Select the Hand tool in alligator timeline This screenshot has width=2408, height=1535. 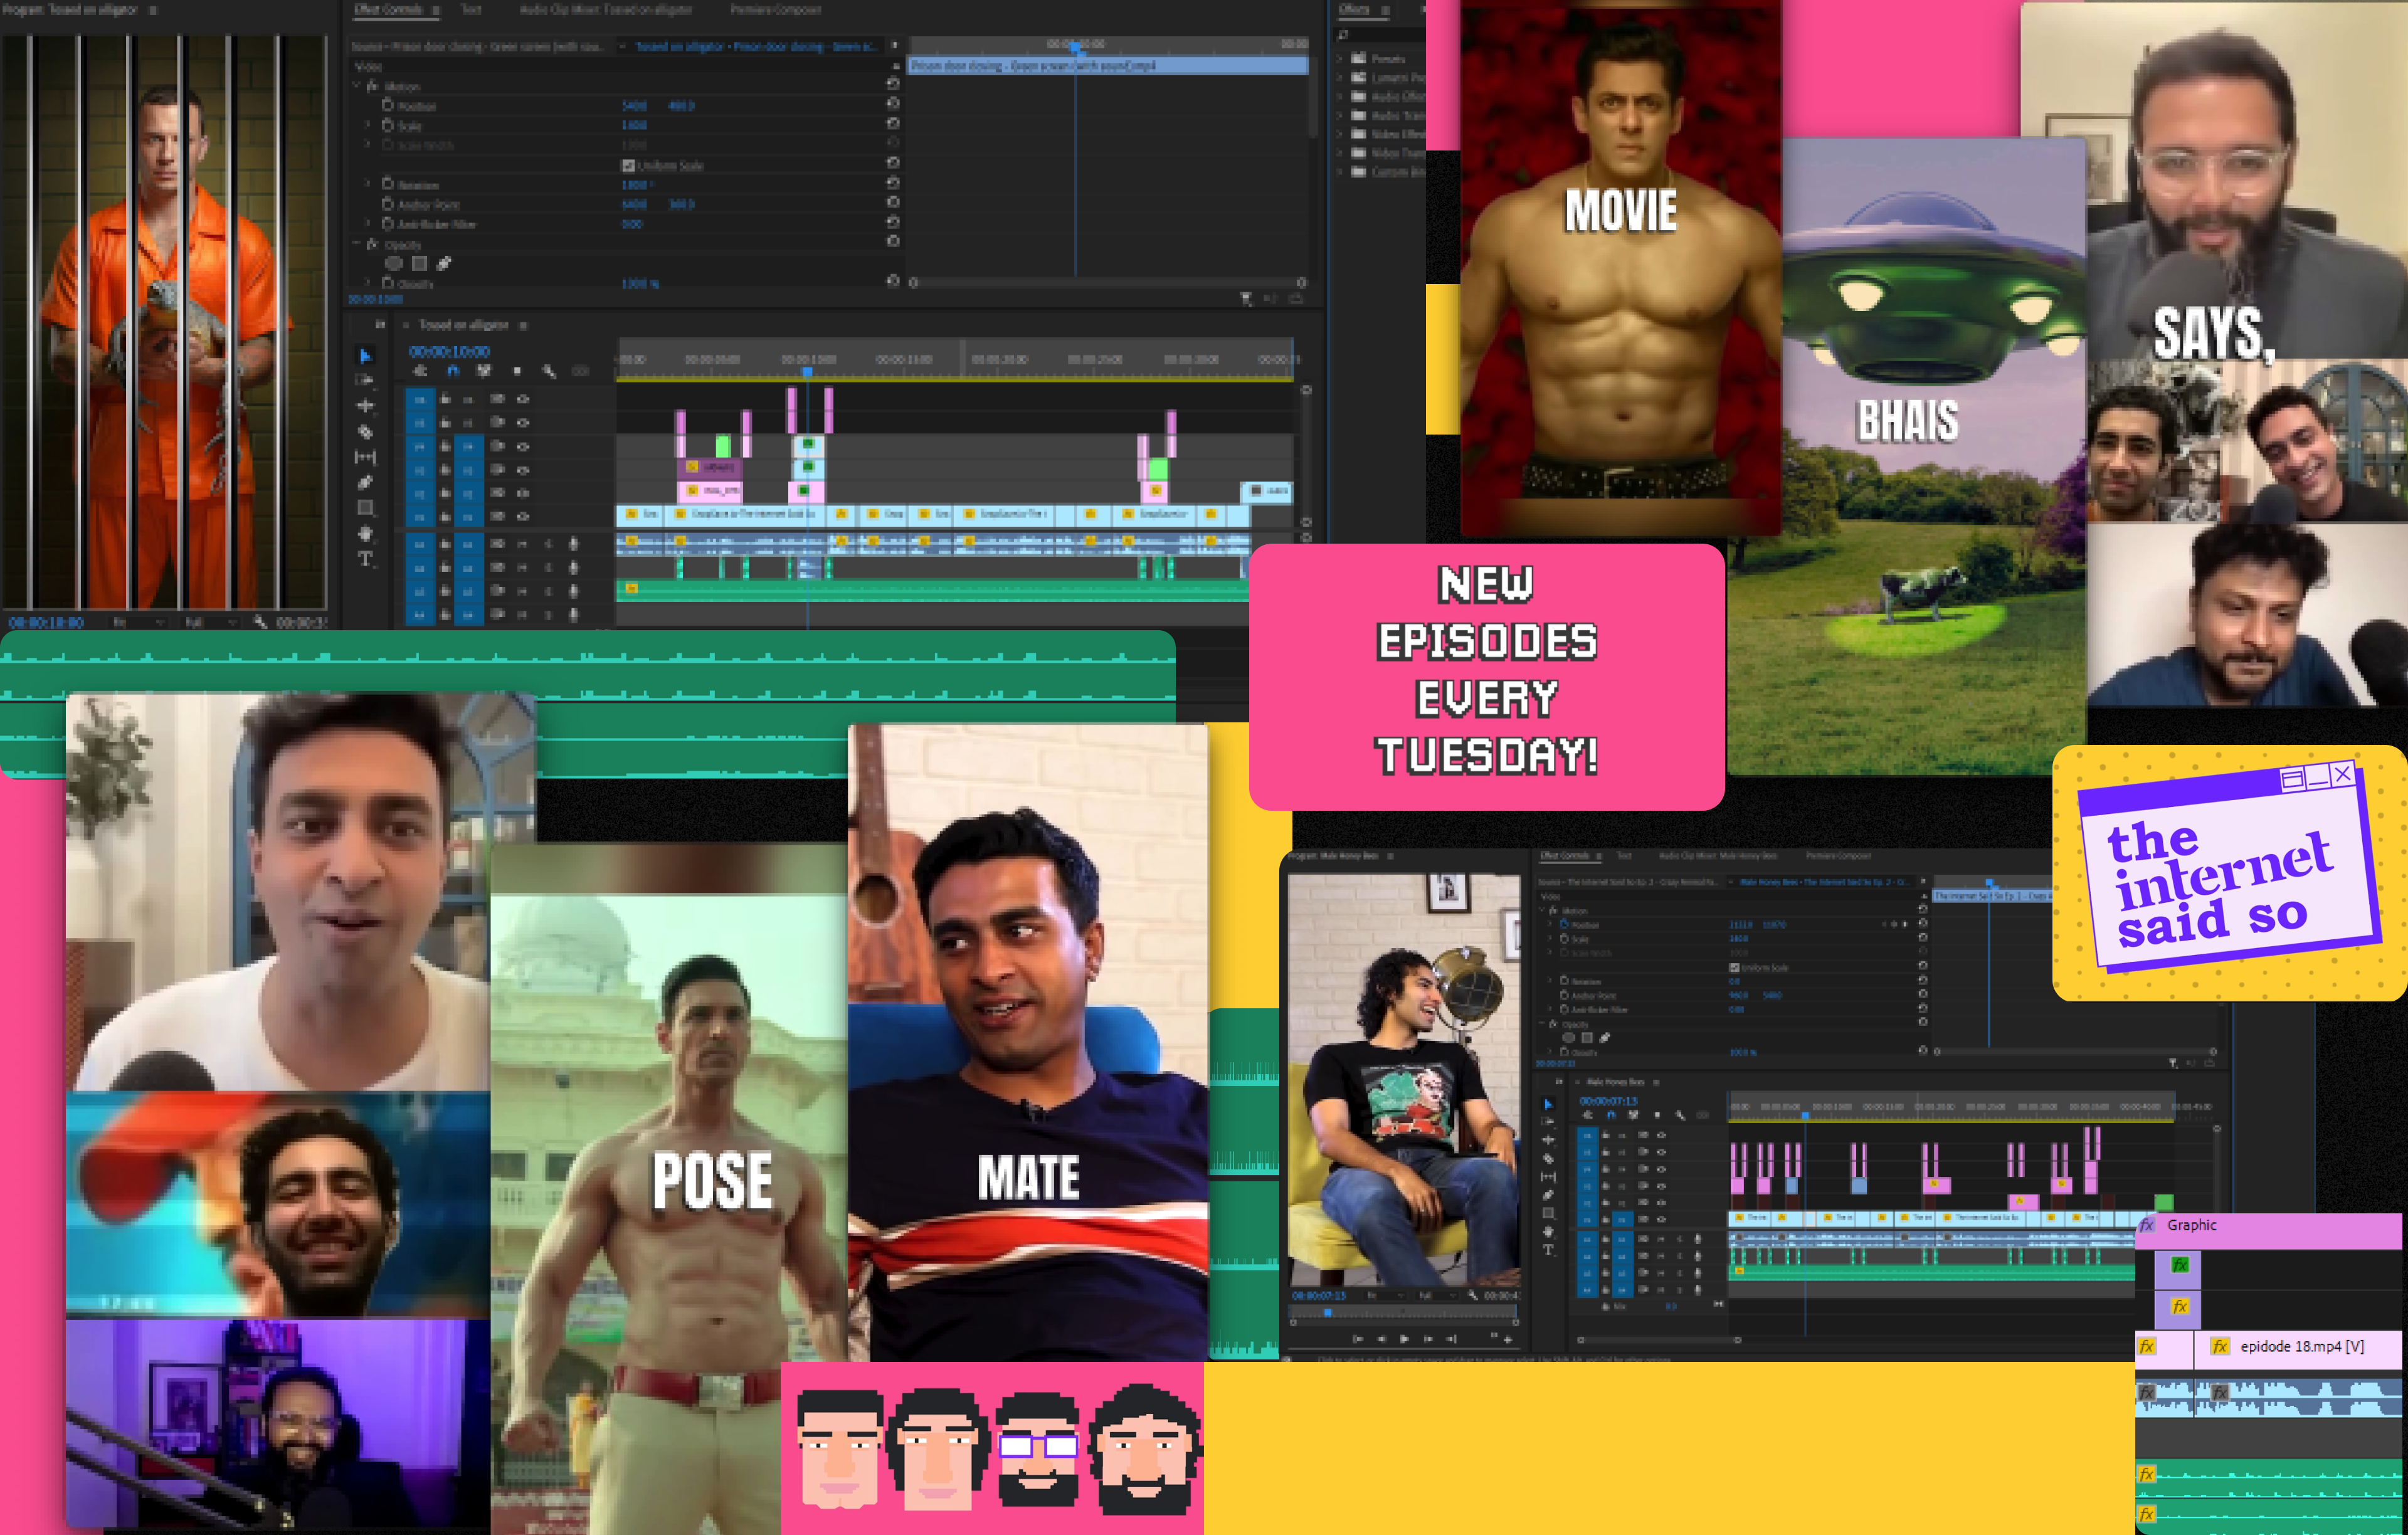(x=365, y=534)
